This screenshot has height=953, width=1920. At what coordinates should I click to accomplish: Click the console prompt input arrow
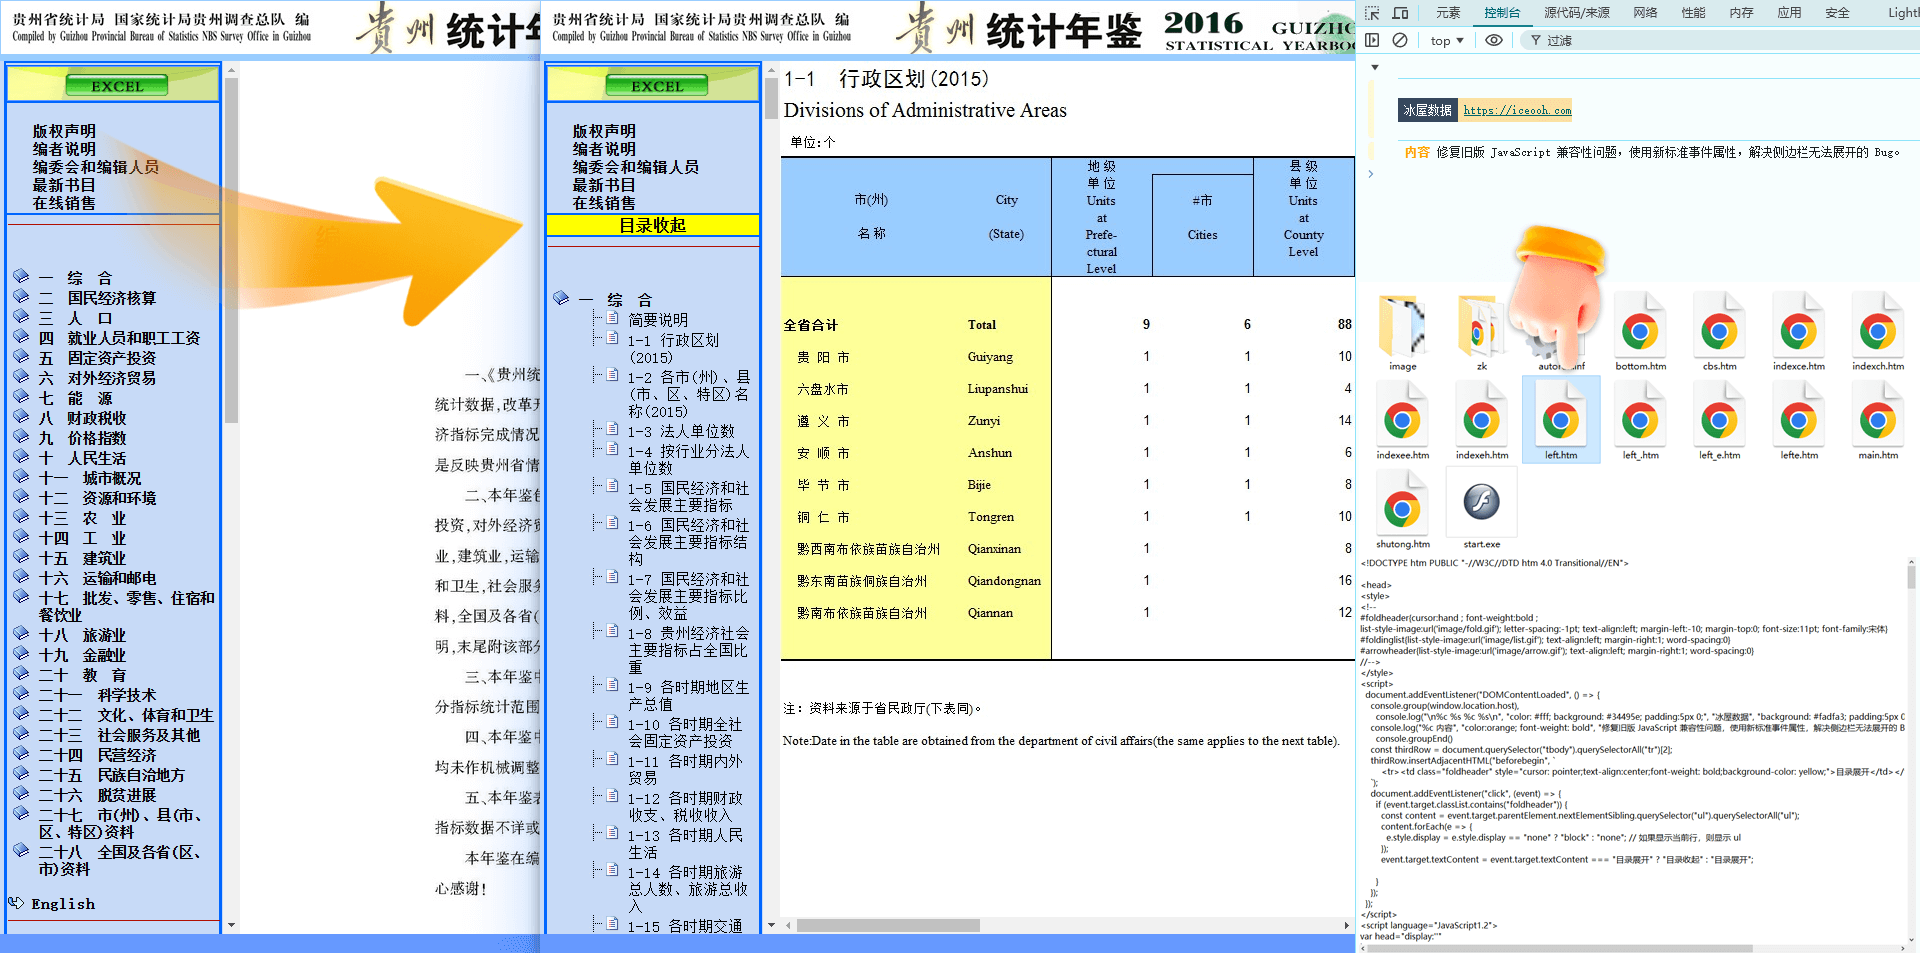(1370, 174)
